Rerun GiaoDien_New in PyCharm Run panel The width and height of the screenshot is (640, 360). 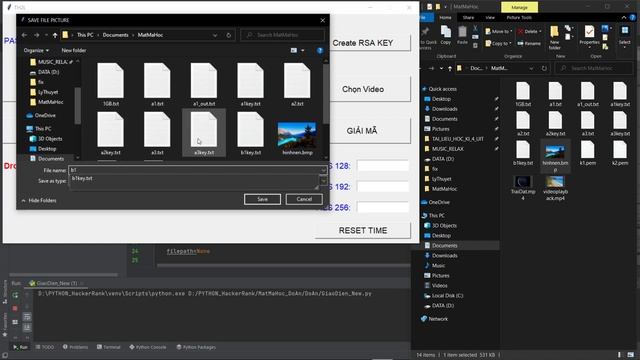[x=15, y=295]
